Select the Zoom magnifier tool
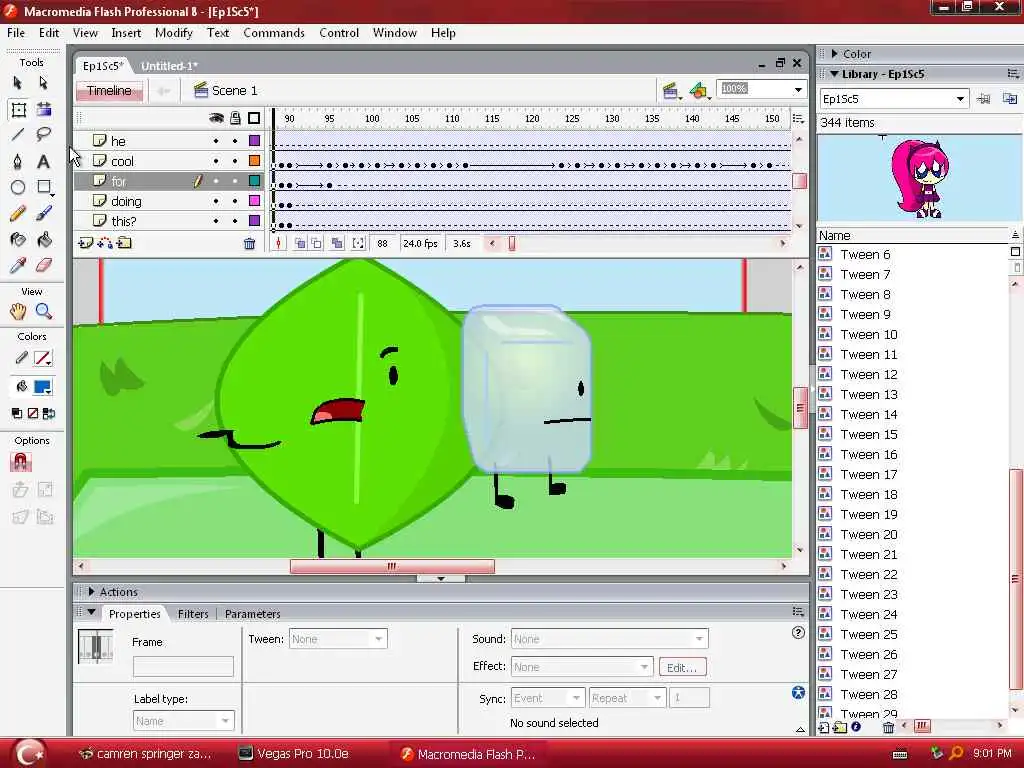 tap(44, 312)
